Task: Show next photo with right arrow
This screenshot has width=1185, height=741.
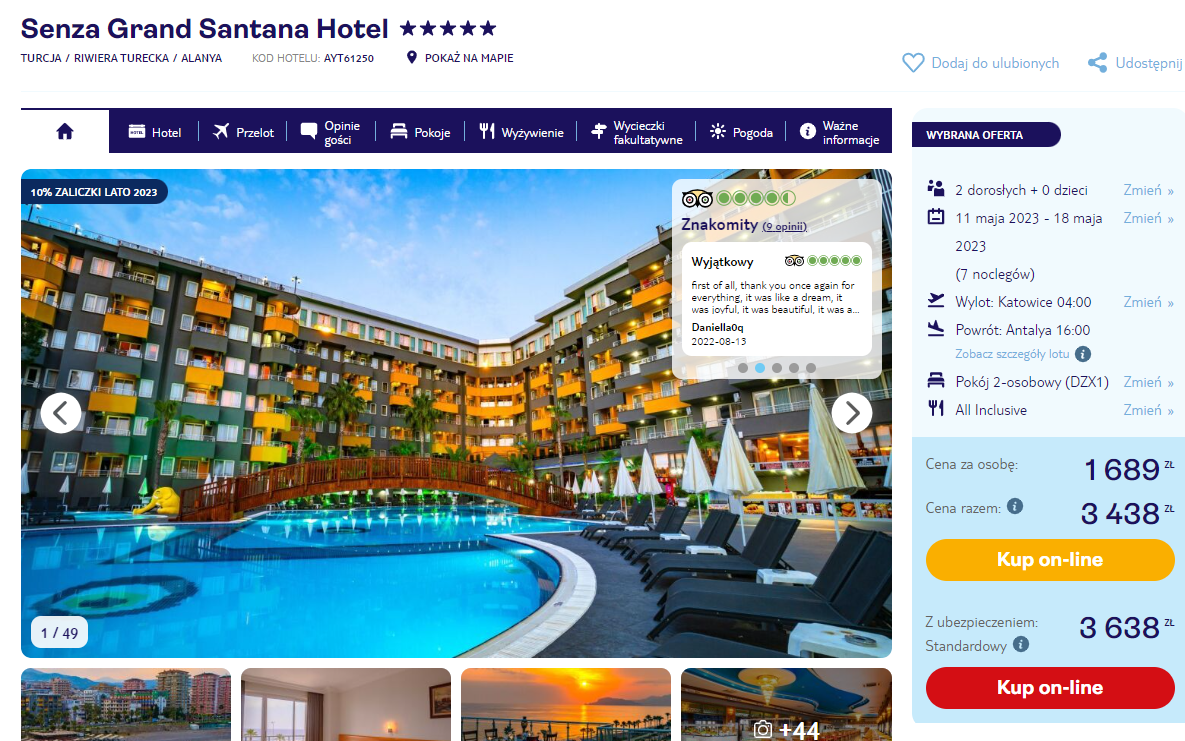Action: 852,413
